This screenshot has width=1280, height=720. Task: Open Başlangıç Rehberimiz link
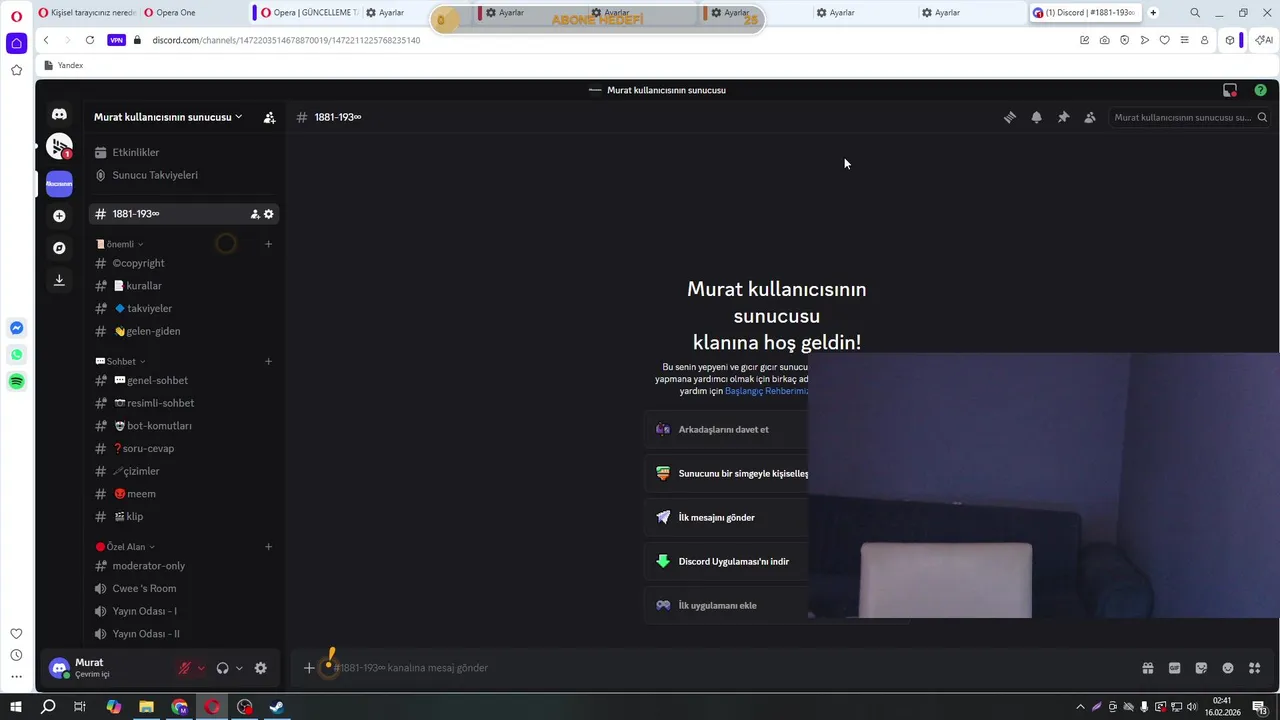point(766,391)
